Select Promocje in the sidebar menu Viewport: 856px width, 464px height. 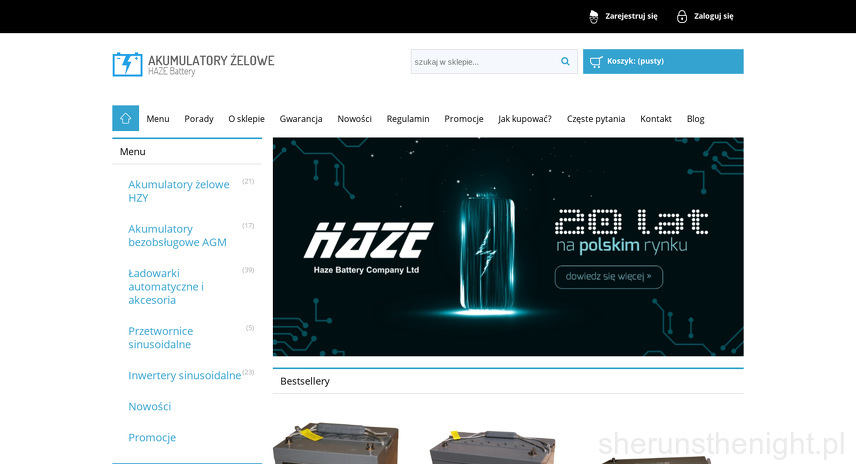click(x=152, y=438)
